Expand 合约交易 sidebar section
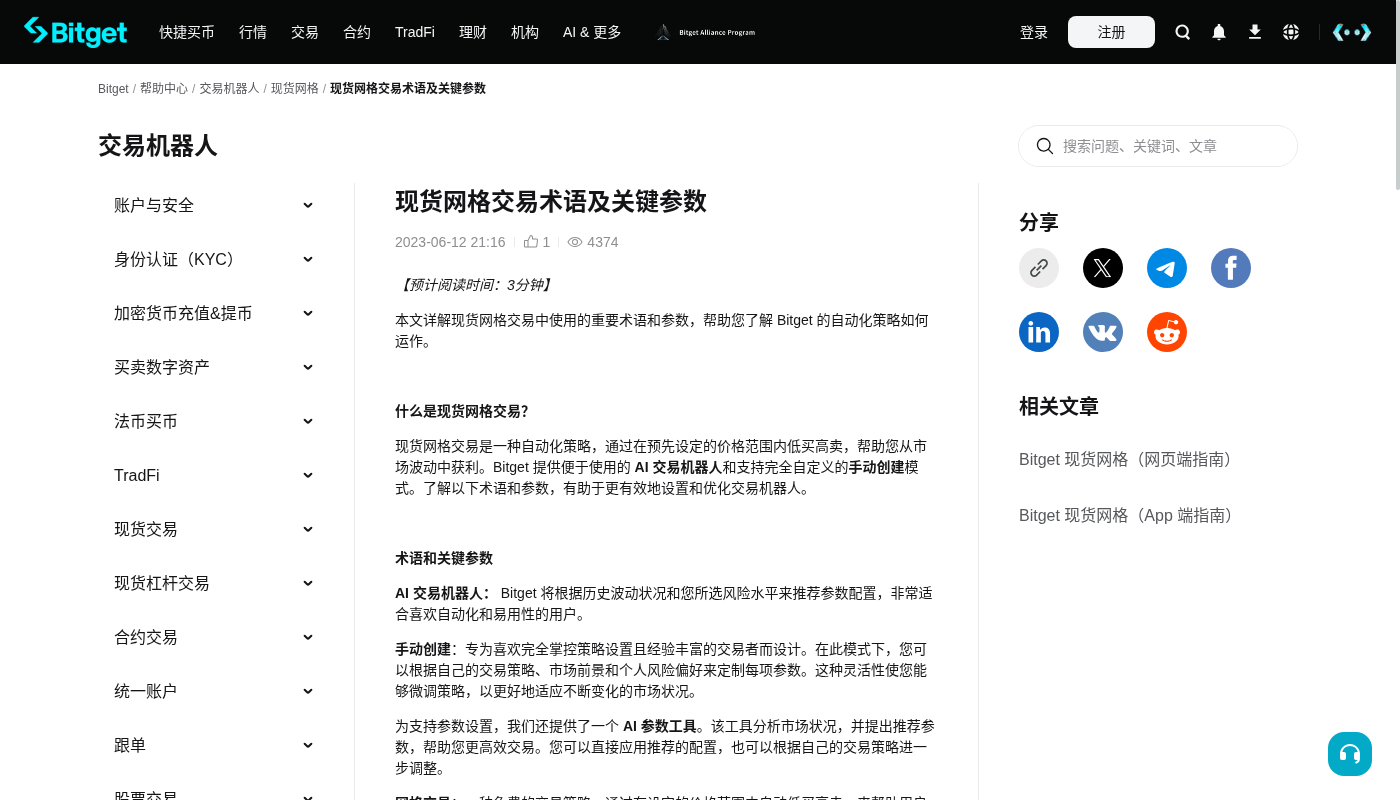Viewport: 1400px width, 800px height. (214, 637)
